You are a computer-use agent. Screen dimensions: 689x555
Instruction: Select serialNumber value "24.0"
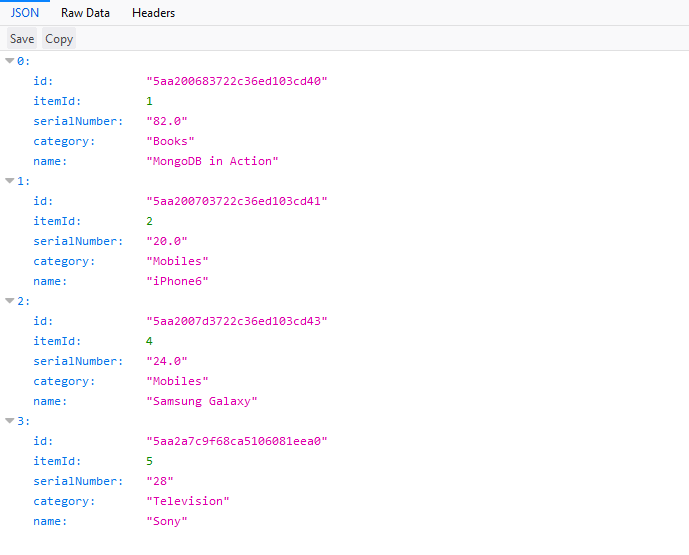[x=167, y=361]
